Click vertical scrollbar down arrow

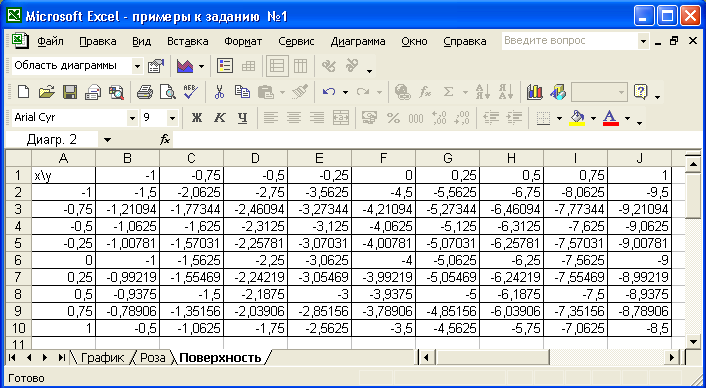[692, 342]
